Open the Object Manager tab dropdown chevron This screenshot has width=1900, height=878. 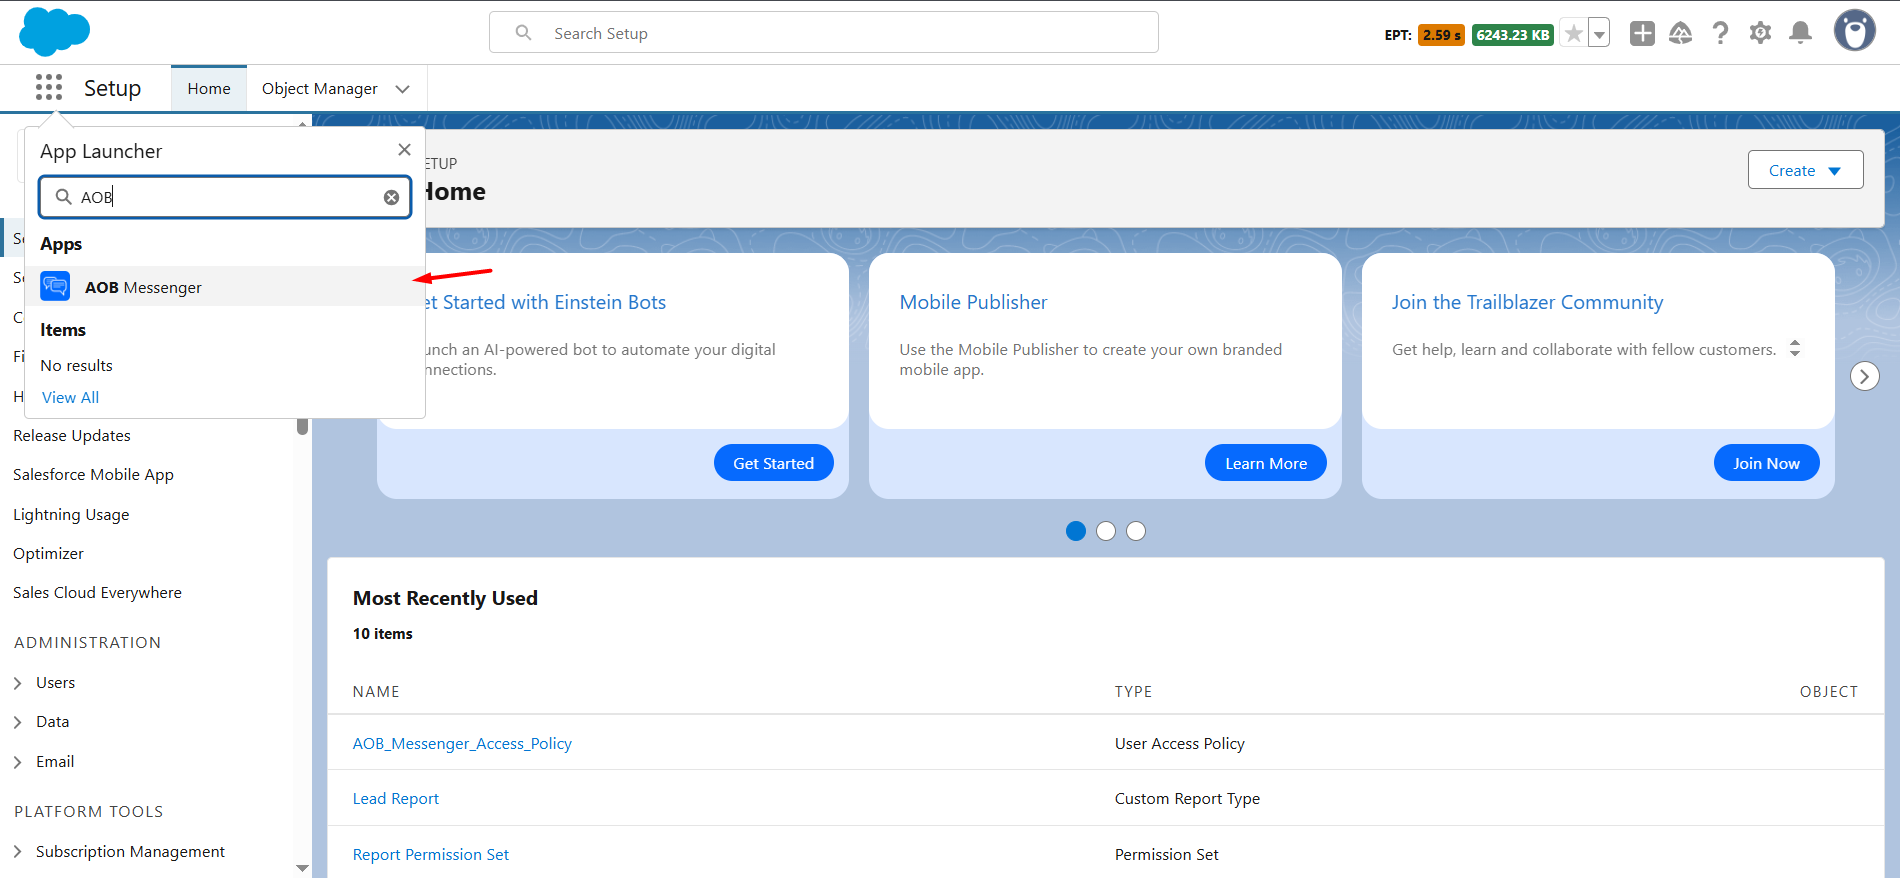tap(402, 89)
